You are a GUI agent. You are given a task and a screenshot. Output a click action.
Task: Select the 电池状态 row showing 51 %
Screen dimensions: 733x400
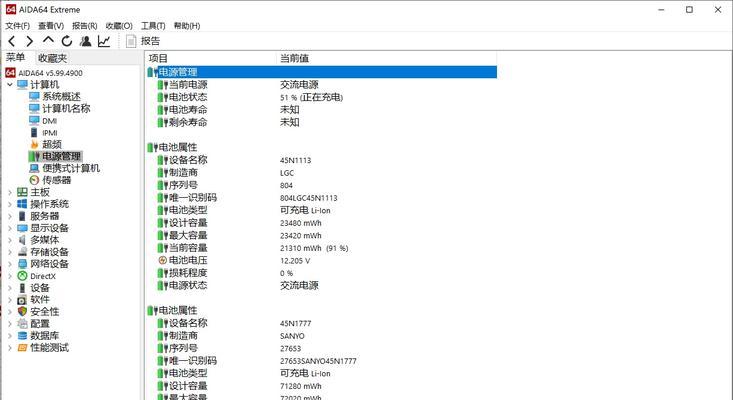click(x=321, y=97)
